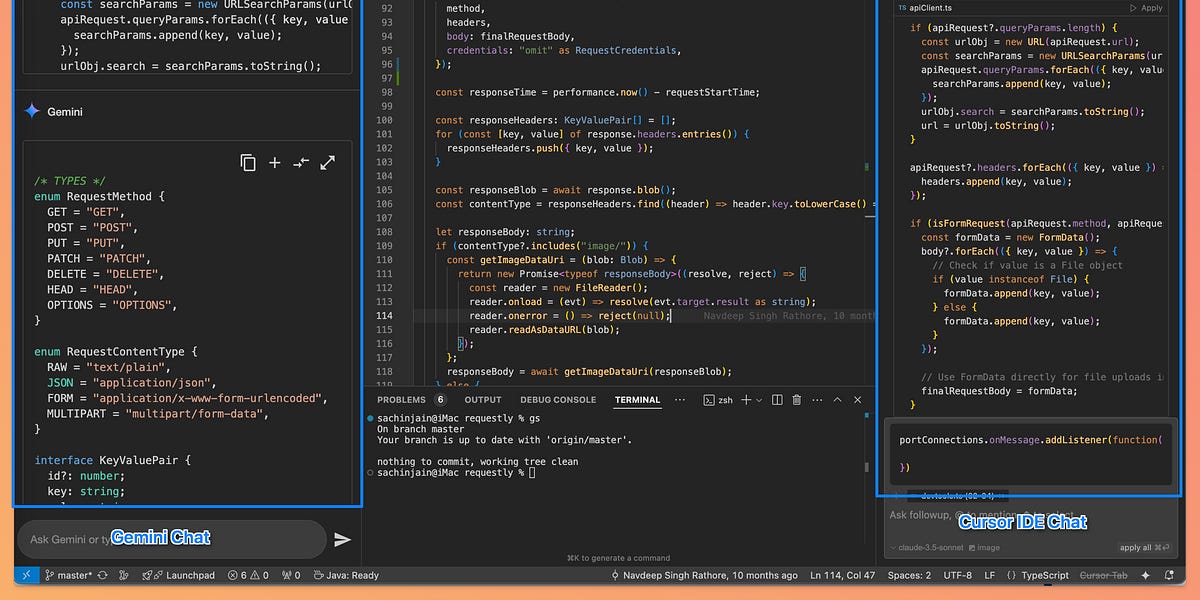1200x600 pixels.
Task: Switch to the OUTPUT tab
Action: coord(482,399)
